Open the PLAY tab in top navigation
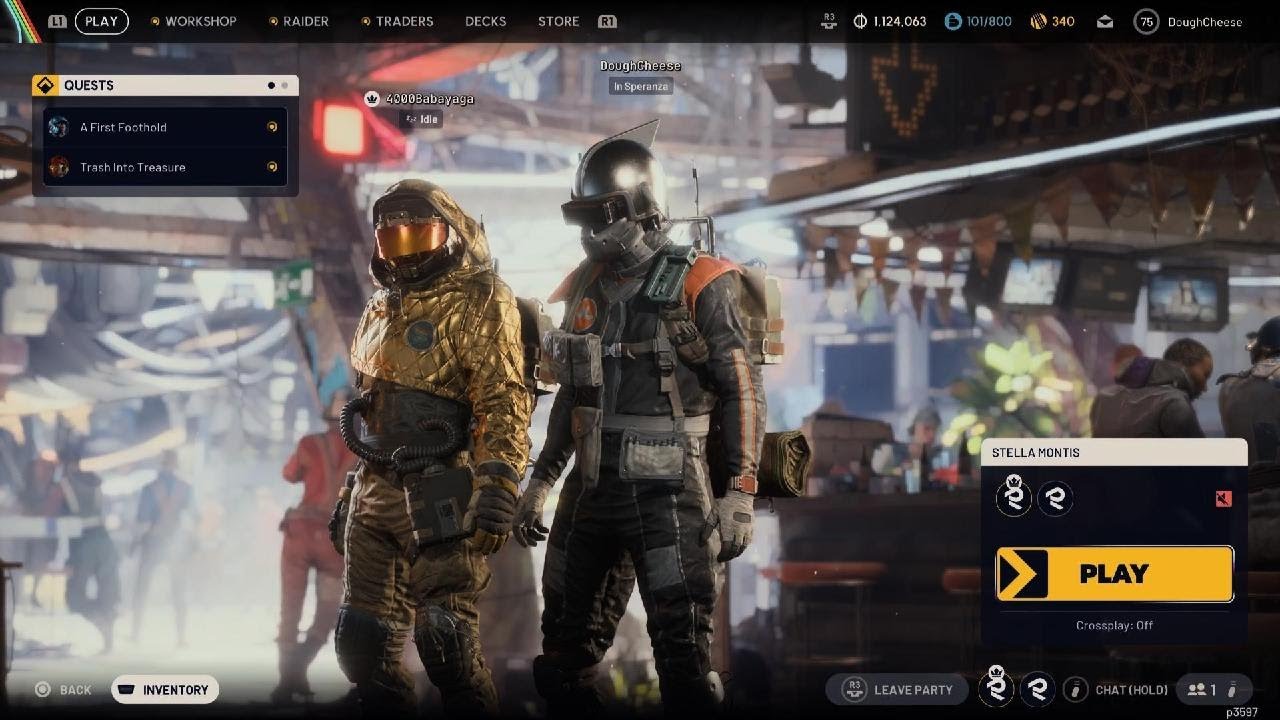This screenshot has width=1280, height=720. click(x=102, y=21)
